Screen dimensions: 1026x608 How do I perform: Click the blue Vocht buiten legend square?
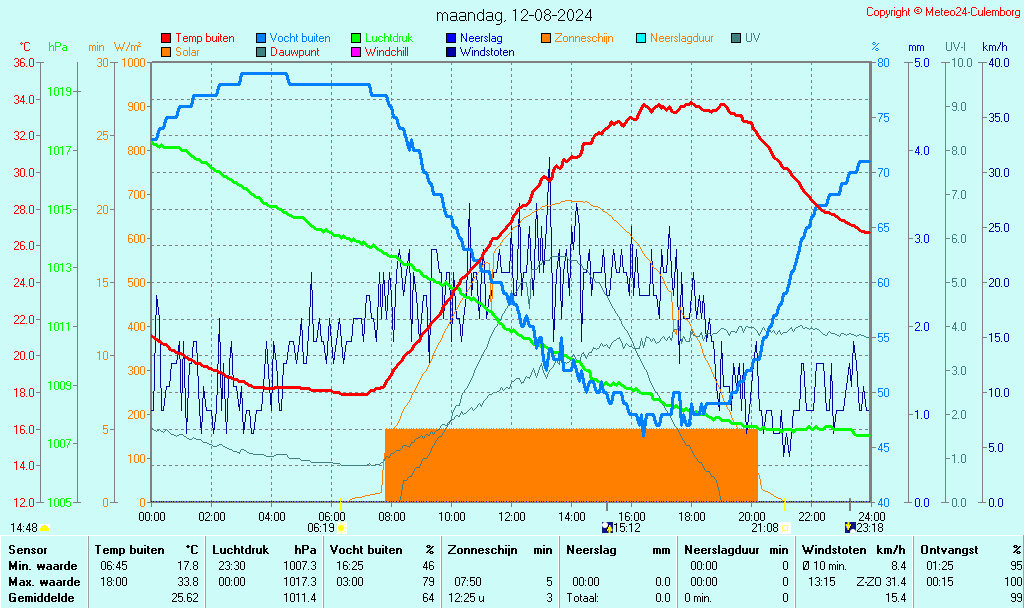click(261, 38)
